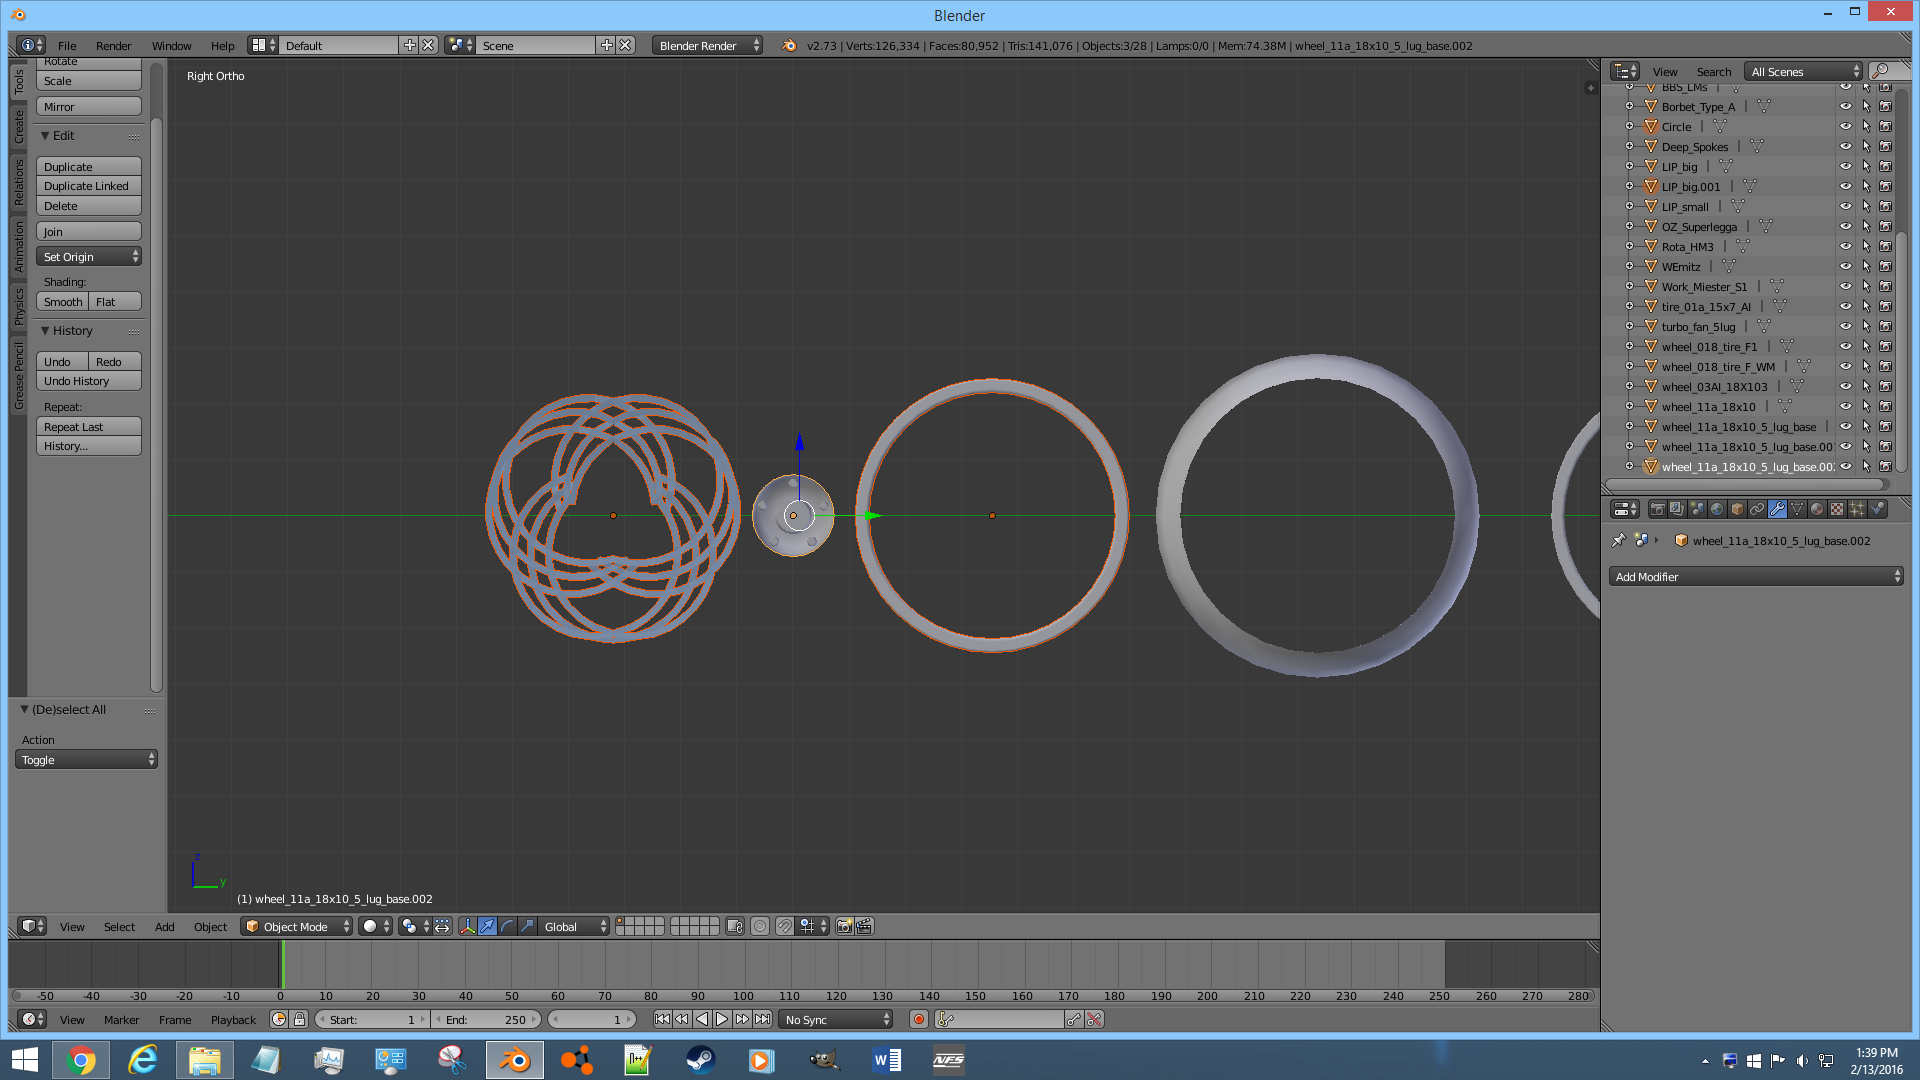The height and width of the screenshot is (1080, 1920).
Task: Click the Undo History button
Action: pos(89,380)
